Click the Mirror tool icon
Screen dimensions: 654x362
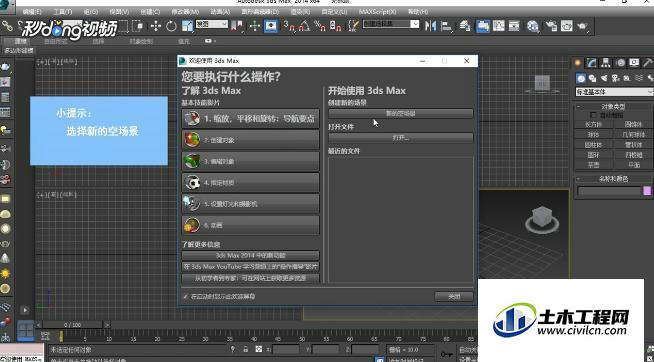430,26
